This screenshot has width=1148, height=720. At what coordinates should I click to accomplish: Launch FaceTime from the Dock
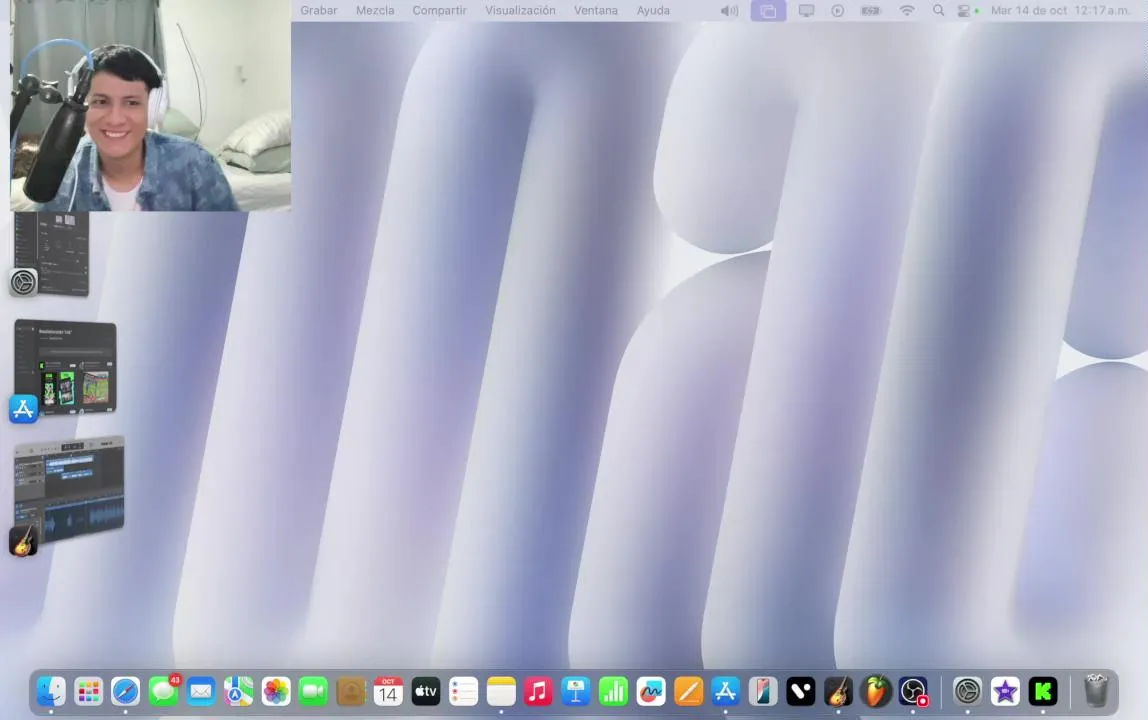point(313,691)
